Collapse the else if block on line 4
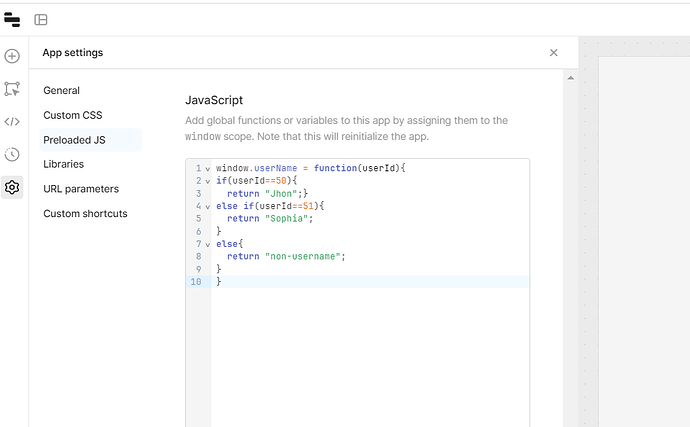Screen dimensions: 690x427 pos(207,206)
